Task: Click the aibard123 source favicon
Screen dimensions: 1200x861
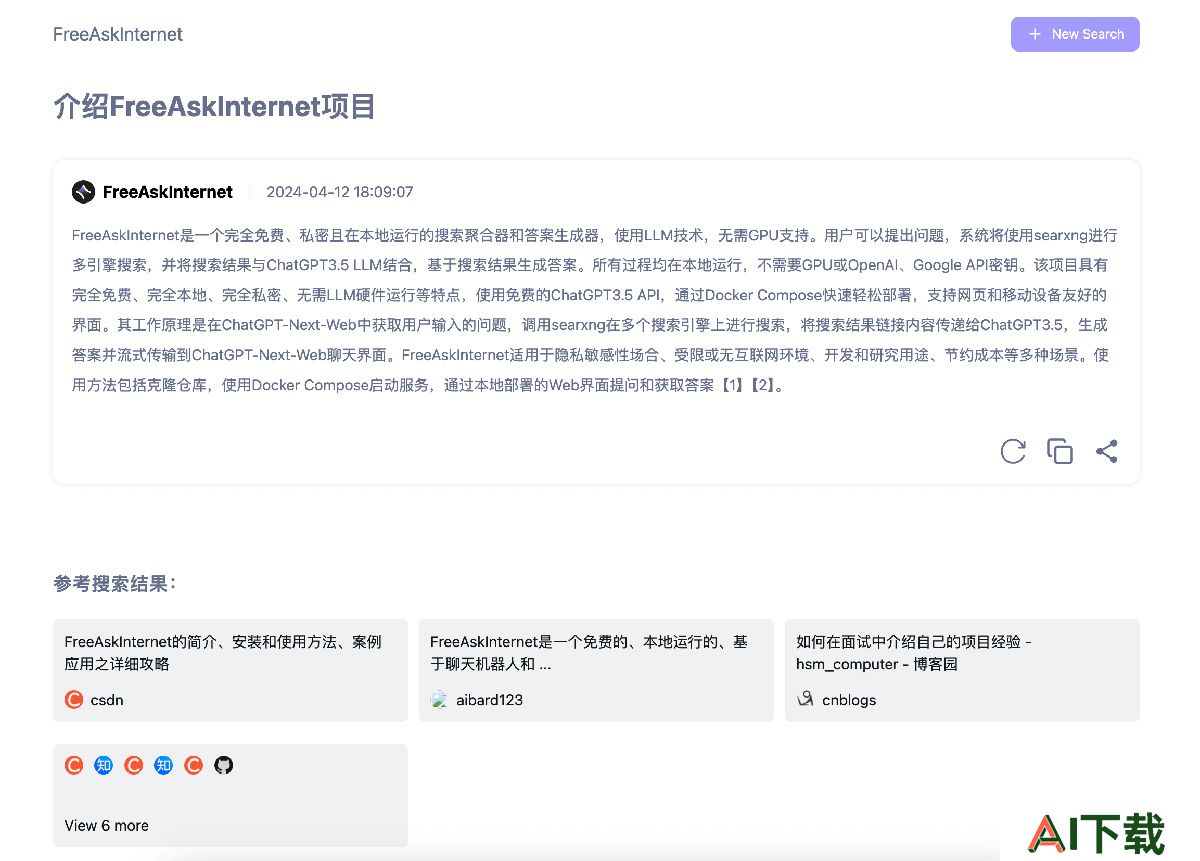Action: point(439,700)
